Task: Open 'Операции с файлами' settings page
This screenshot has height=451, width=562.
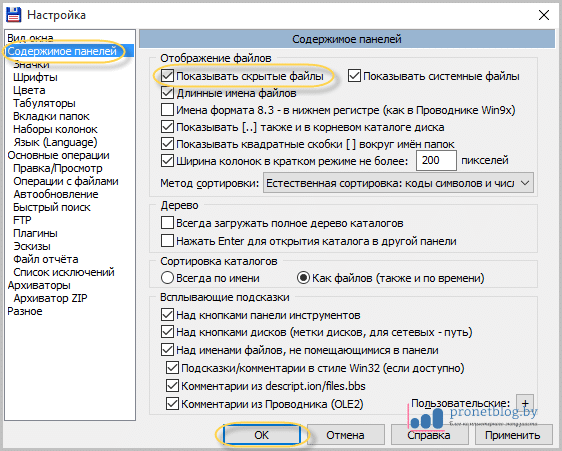Action: tap(66, 181)
